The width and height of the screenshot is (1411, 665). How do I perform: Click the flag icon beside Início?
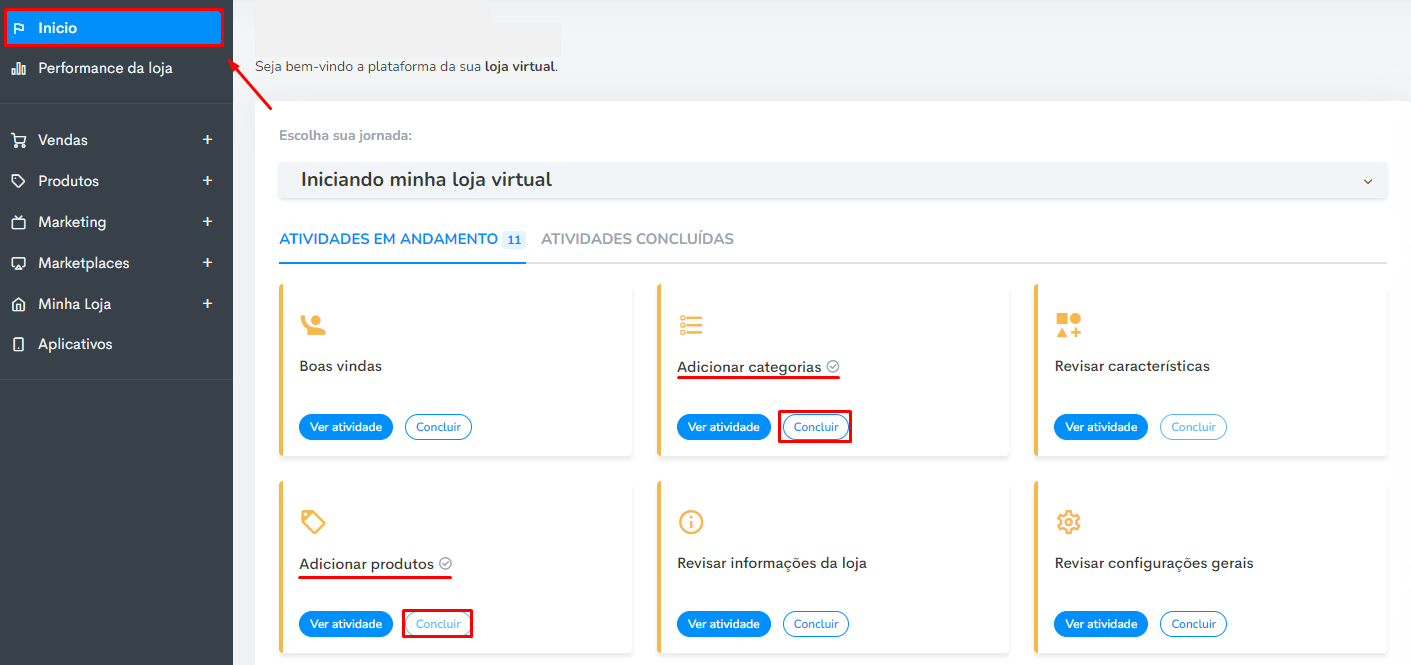[18, 28]
